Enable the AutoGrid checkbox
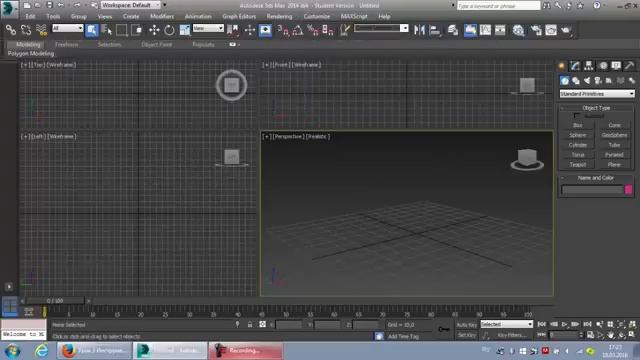The height and width of the screenshot is (360, 640). click(x=577, y=116)
